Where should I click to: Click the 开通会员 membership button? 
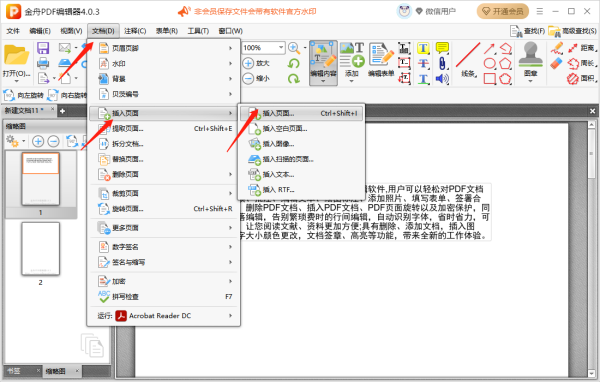[503, 11]
